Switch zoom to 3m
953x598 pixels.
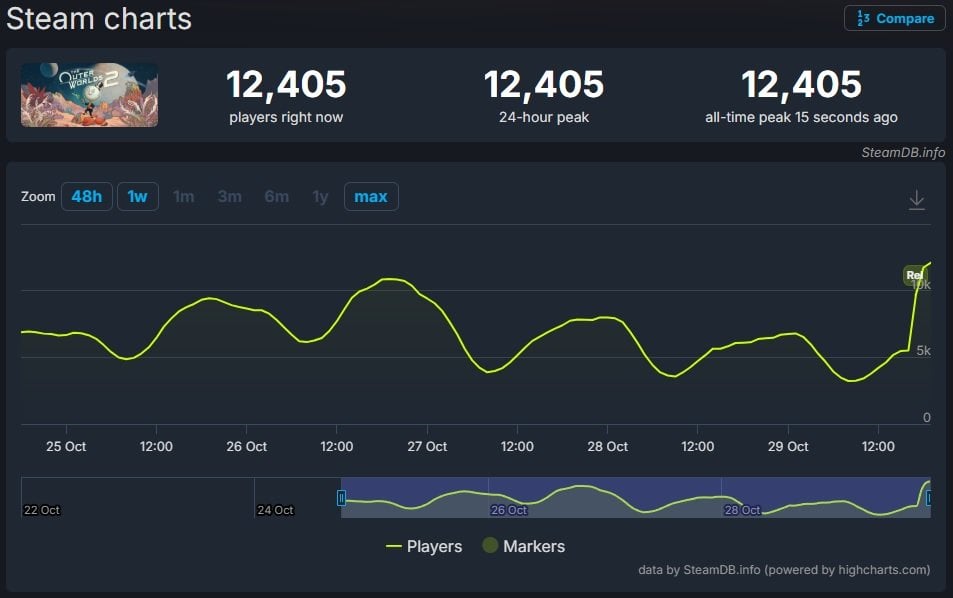(x=229, y=197)
